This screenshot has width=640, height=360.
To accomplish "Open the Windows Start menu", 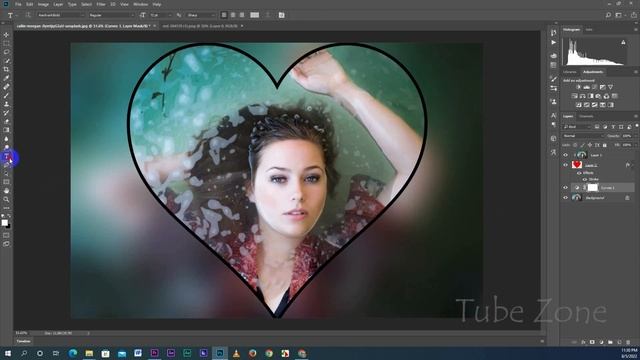I will coord(8,353).
